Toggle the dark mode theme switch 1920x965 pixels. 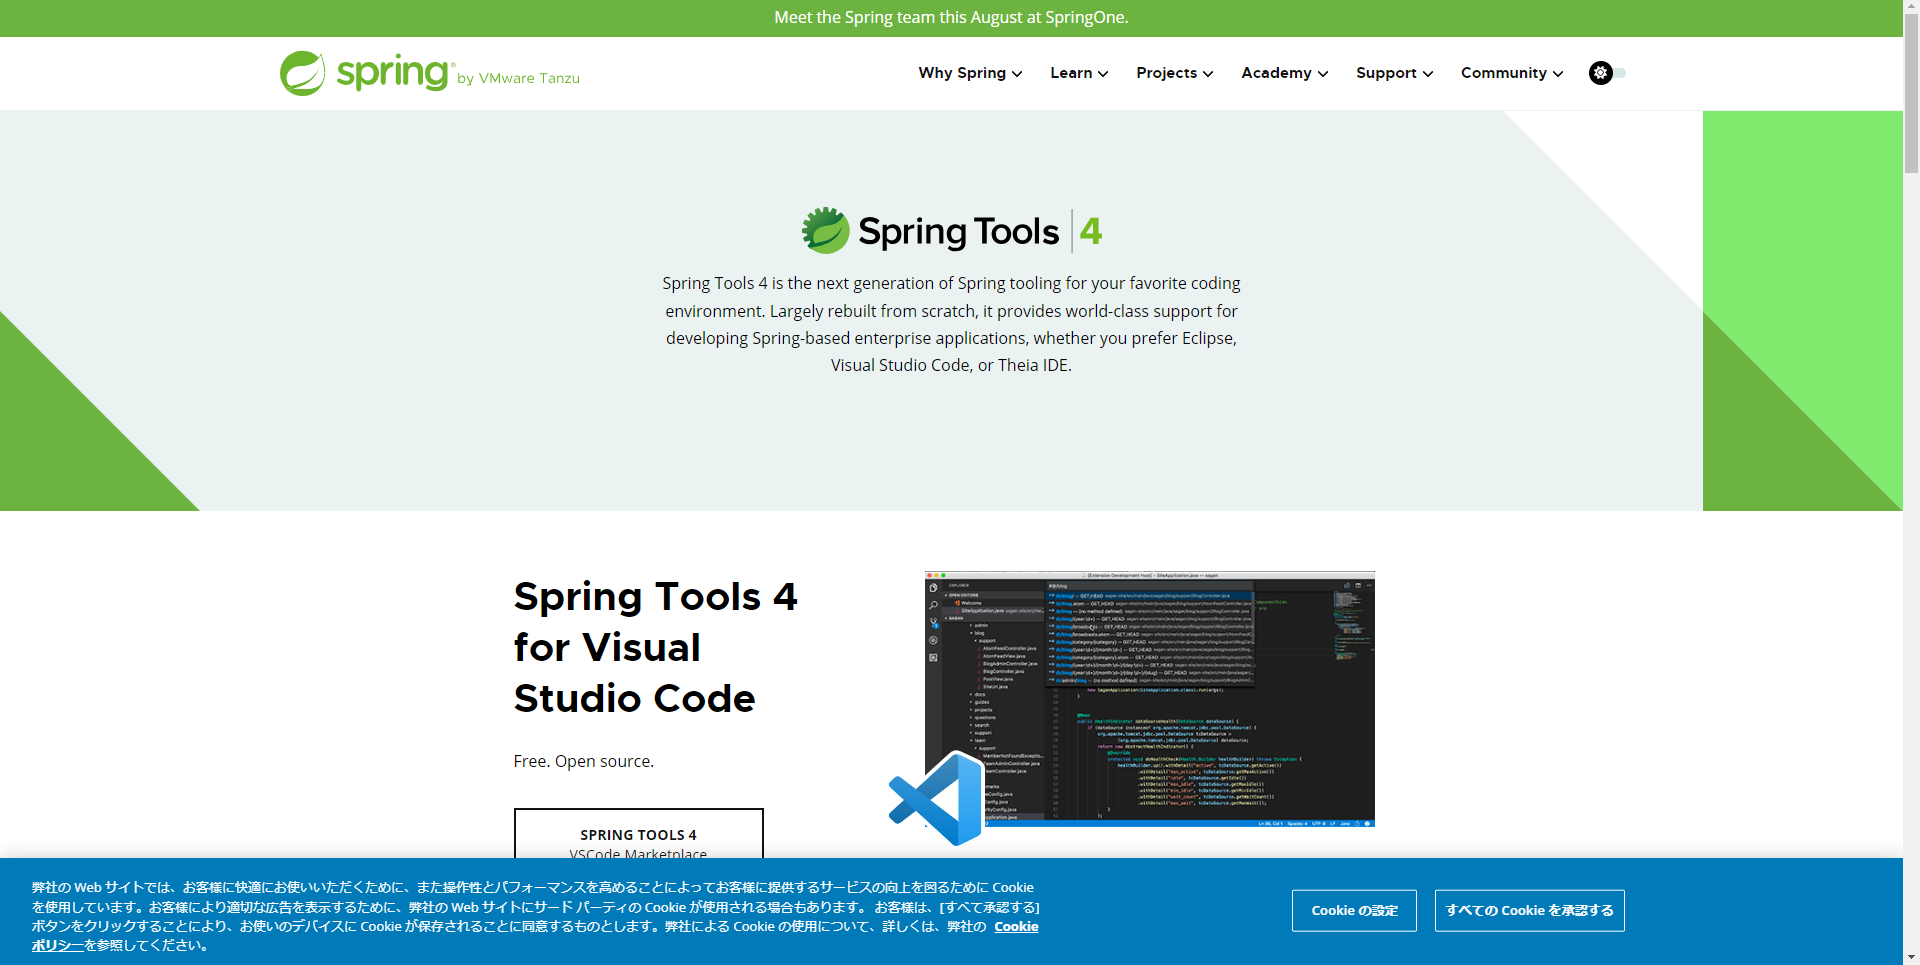pos(1606,73)
